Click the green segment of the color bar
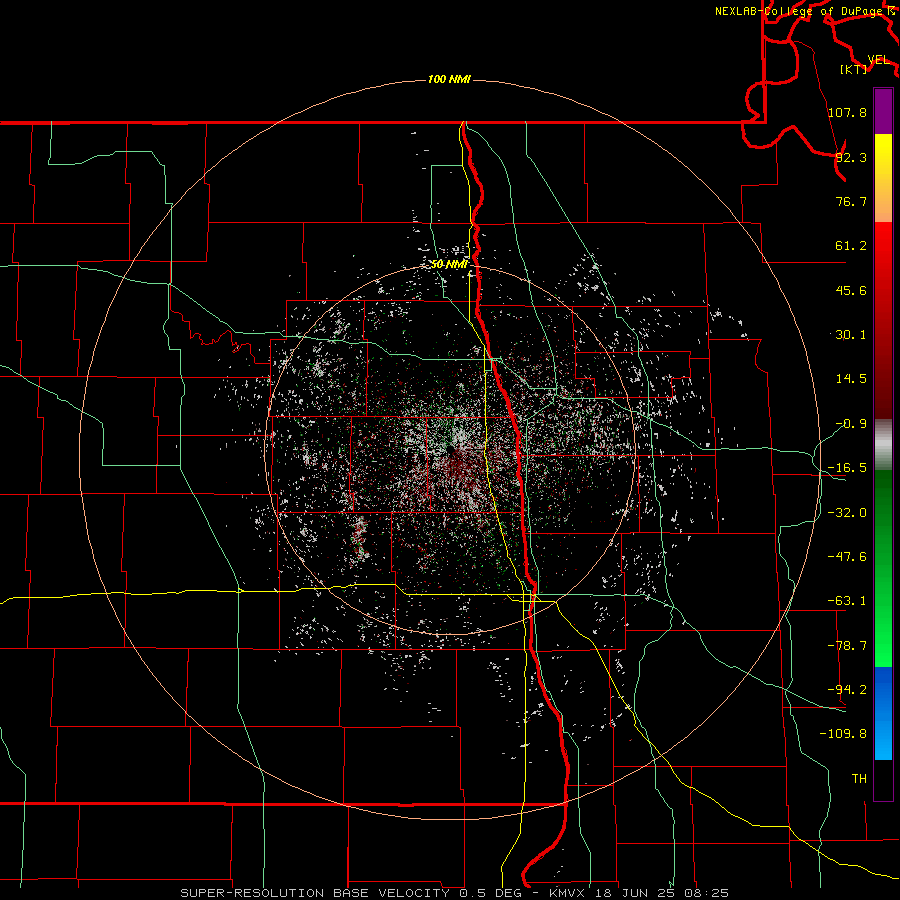900x900 pixels. [x=883, y=568]
